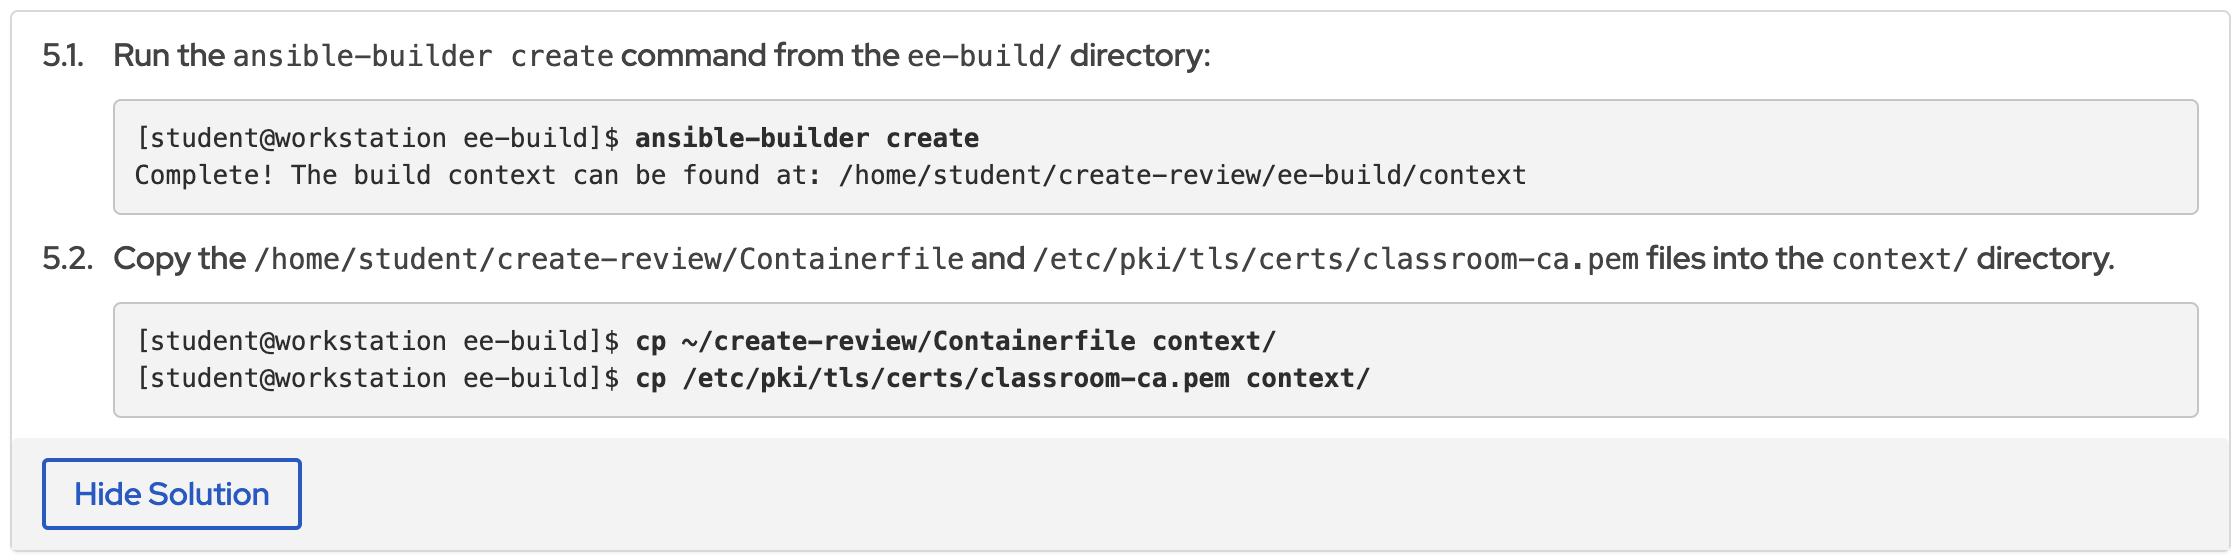Click the bold ansible-builder create command in code block
2240x560 pixels.
point(807,138)
